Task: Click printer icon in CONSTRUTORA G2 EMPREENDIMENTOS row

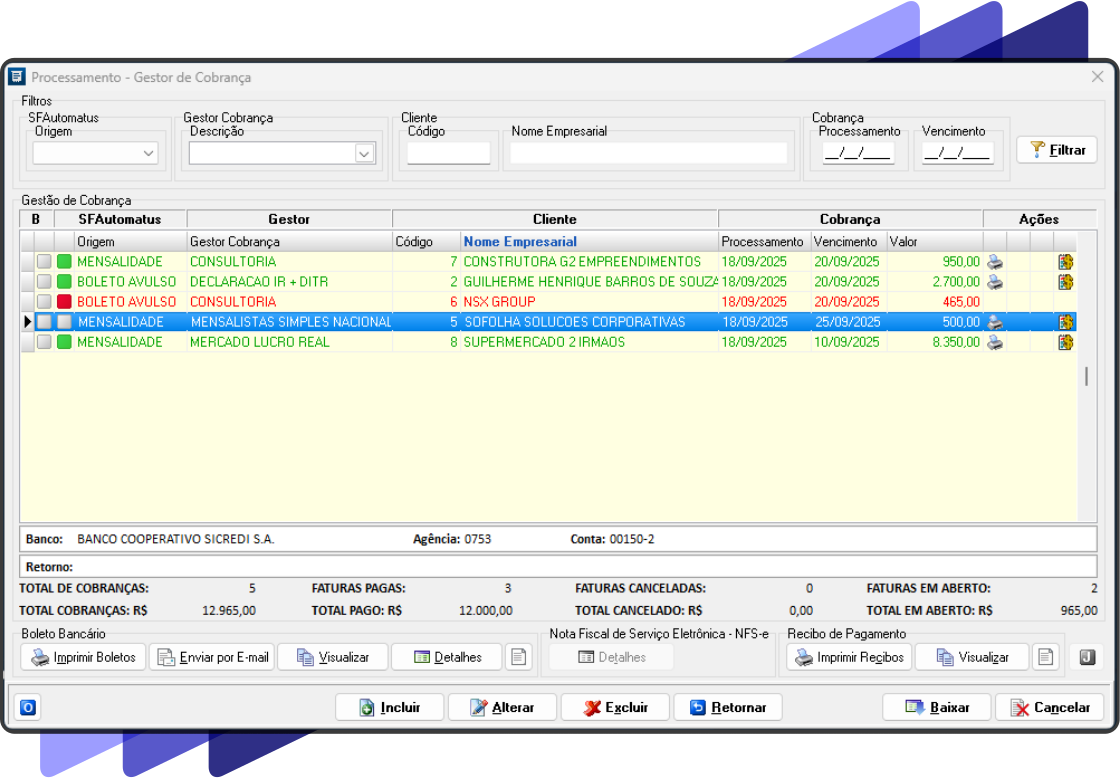Action: [994, 262]
